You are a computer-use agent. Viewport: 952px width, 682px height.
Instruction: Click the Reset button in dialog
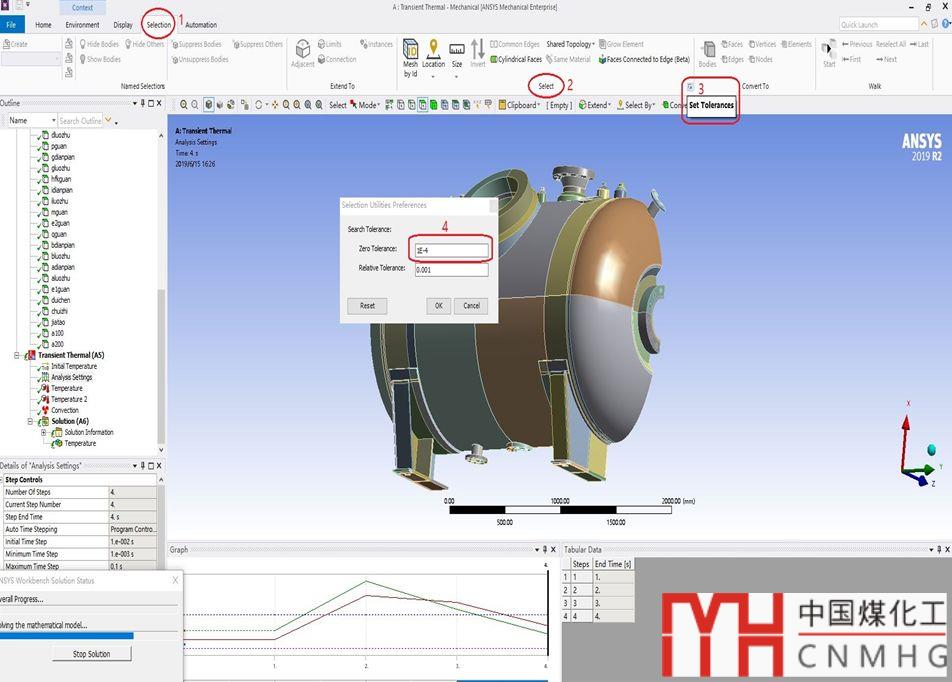(x=367, y=305)
